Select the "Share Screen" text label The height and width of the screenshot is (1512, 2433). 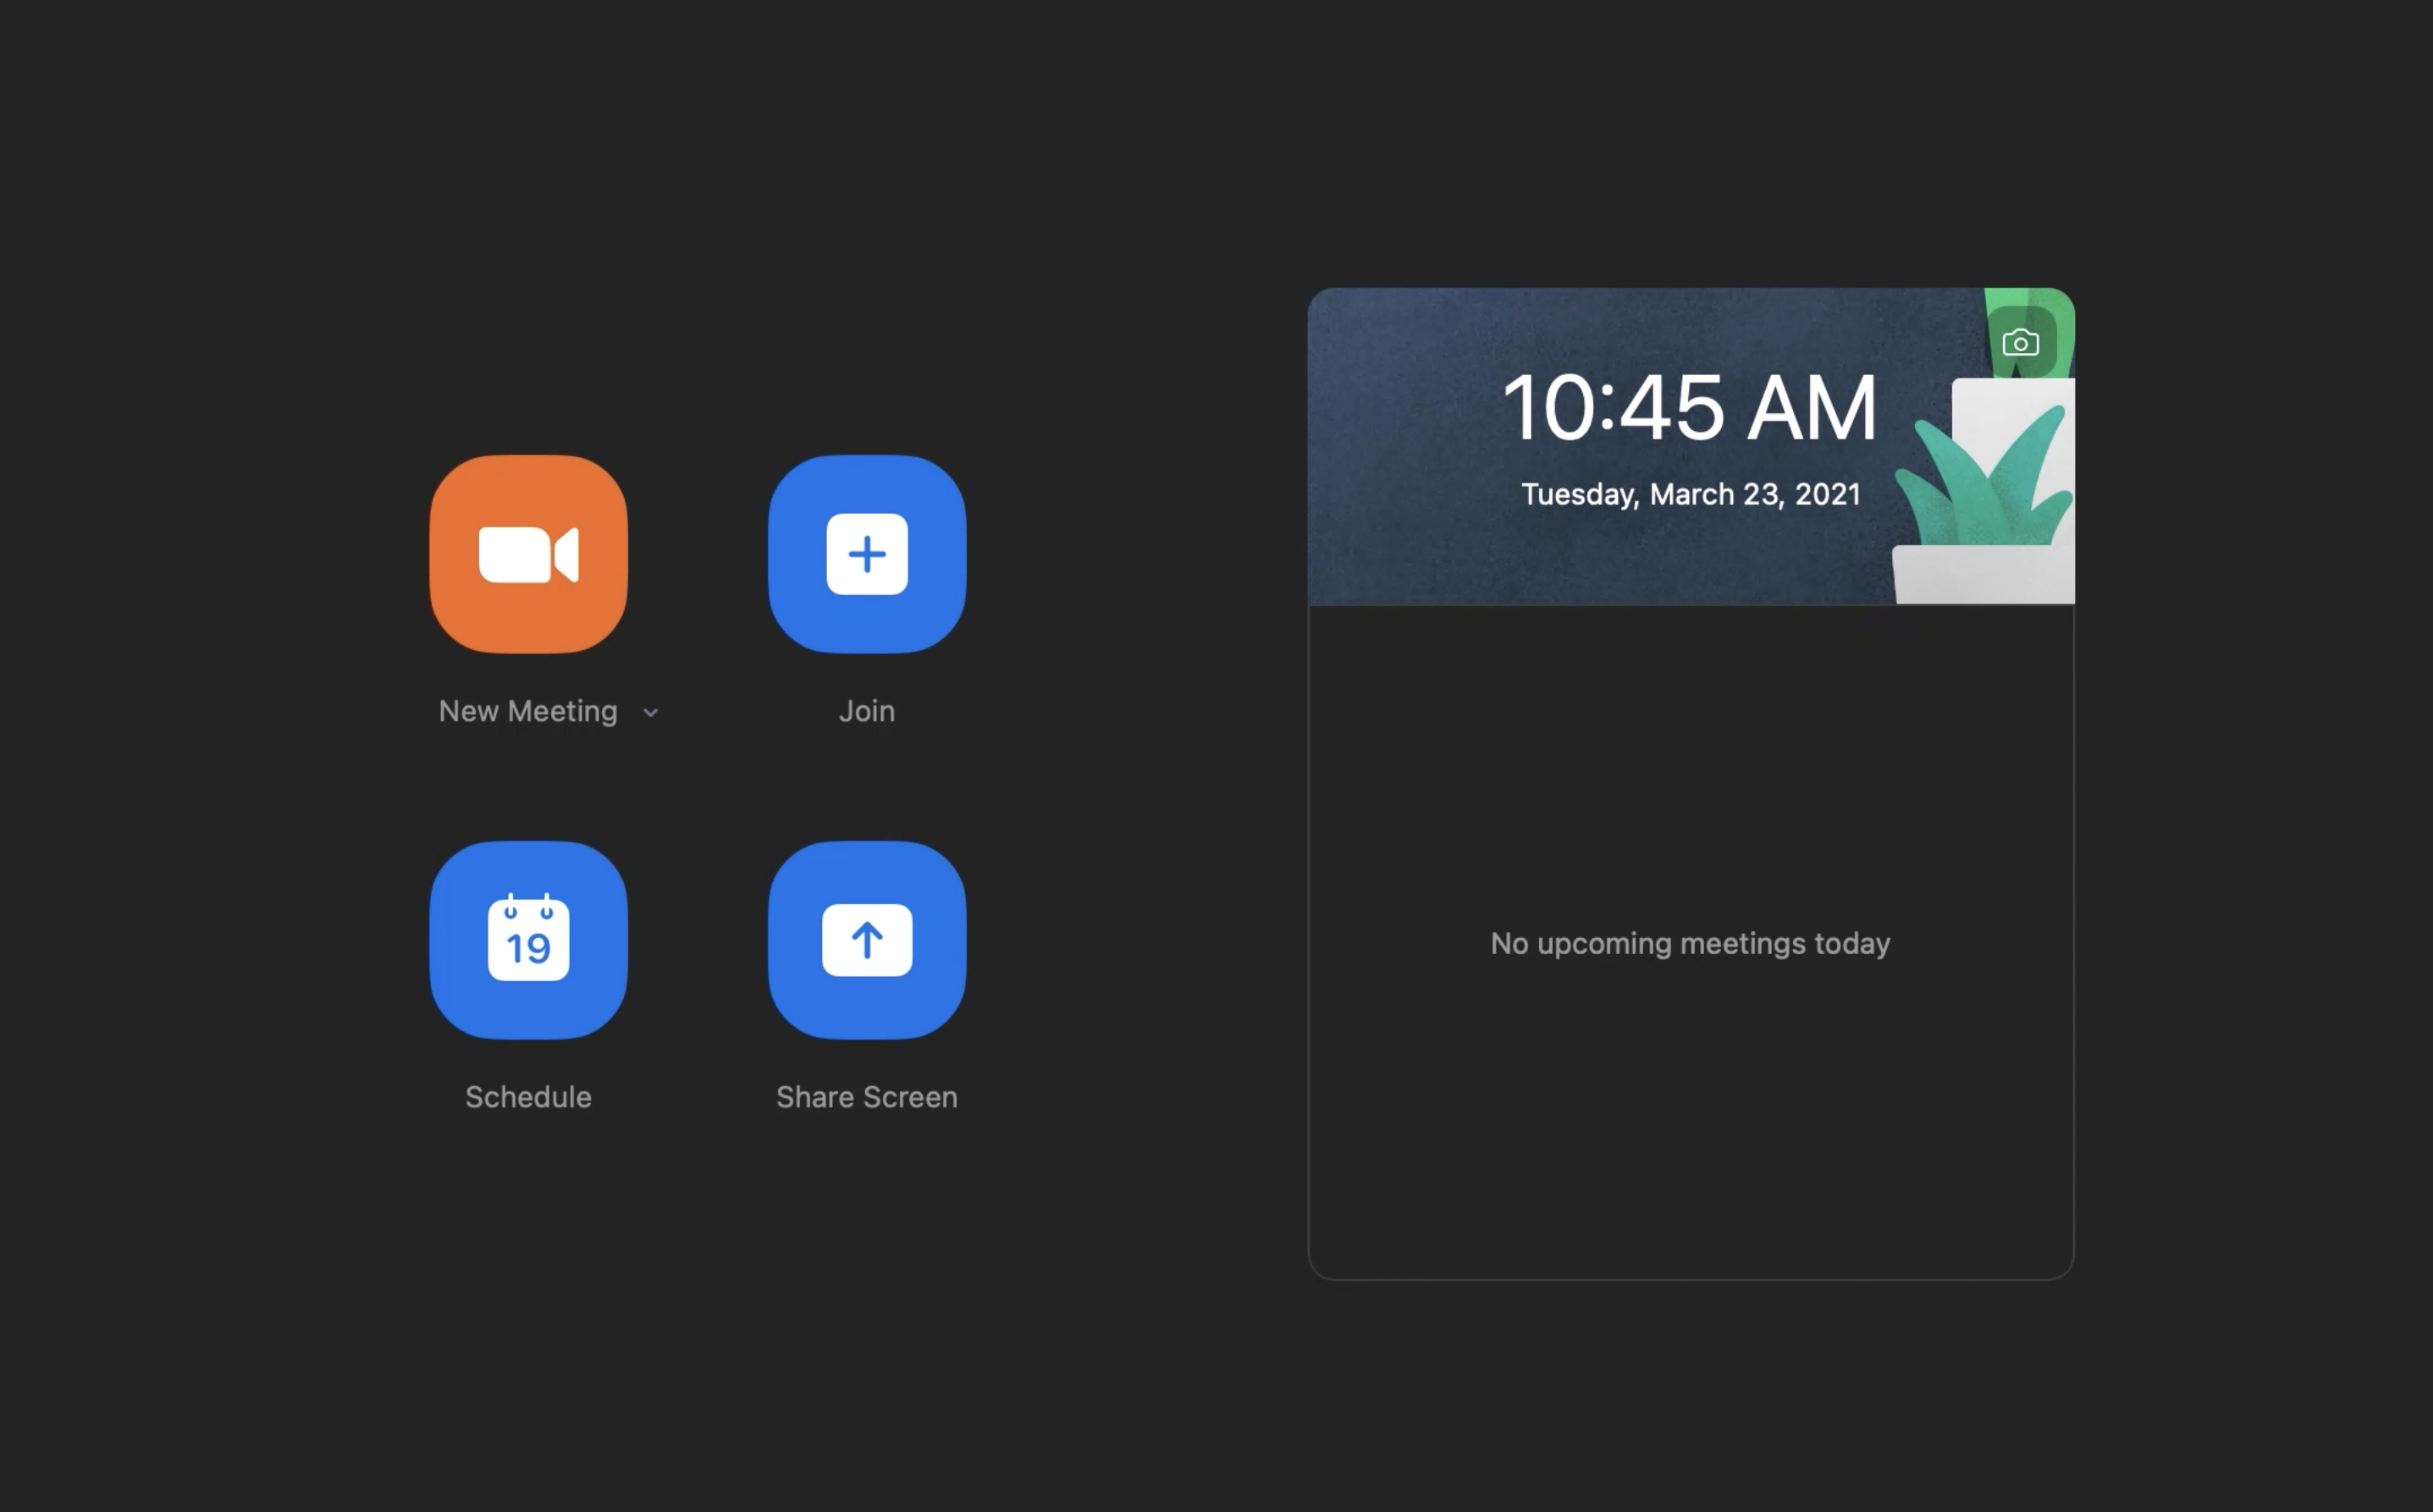866,1097
